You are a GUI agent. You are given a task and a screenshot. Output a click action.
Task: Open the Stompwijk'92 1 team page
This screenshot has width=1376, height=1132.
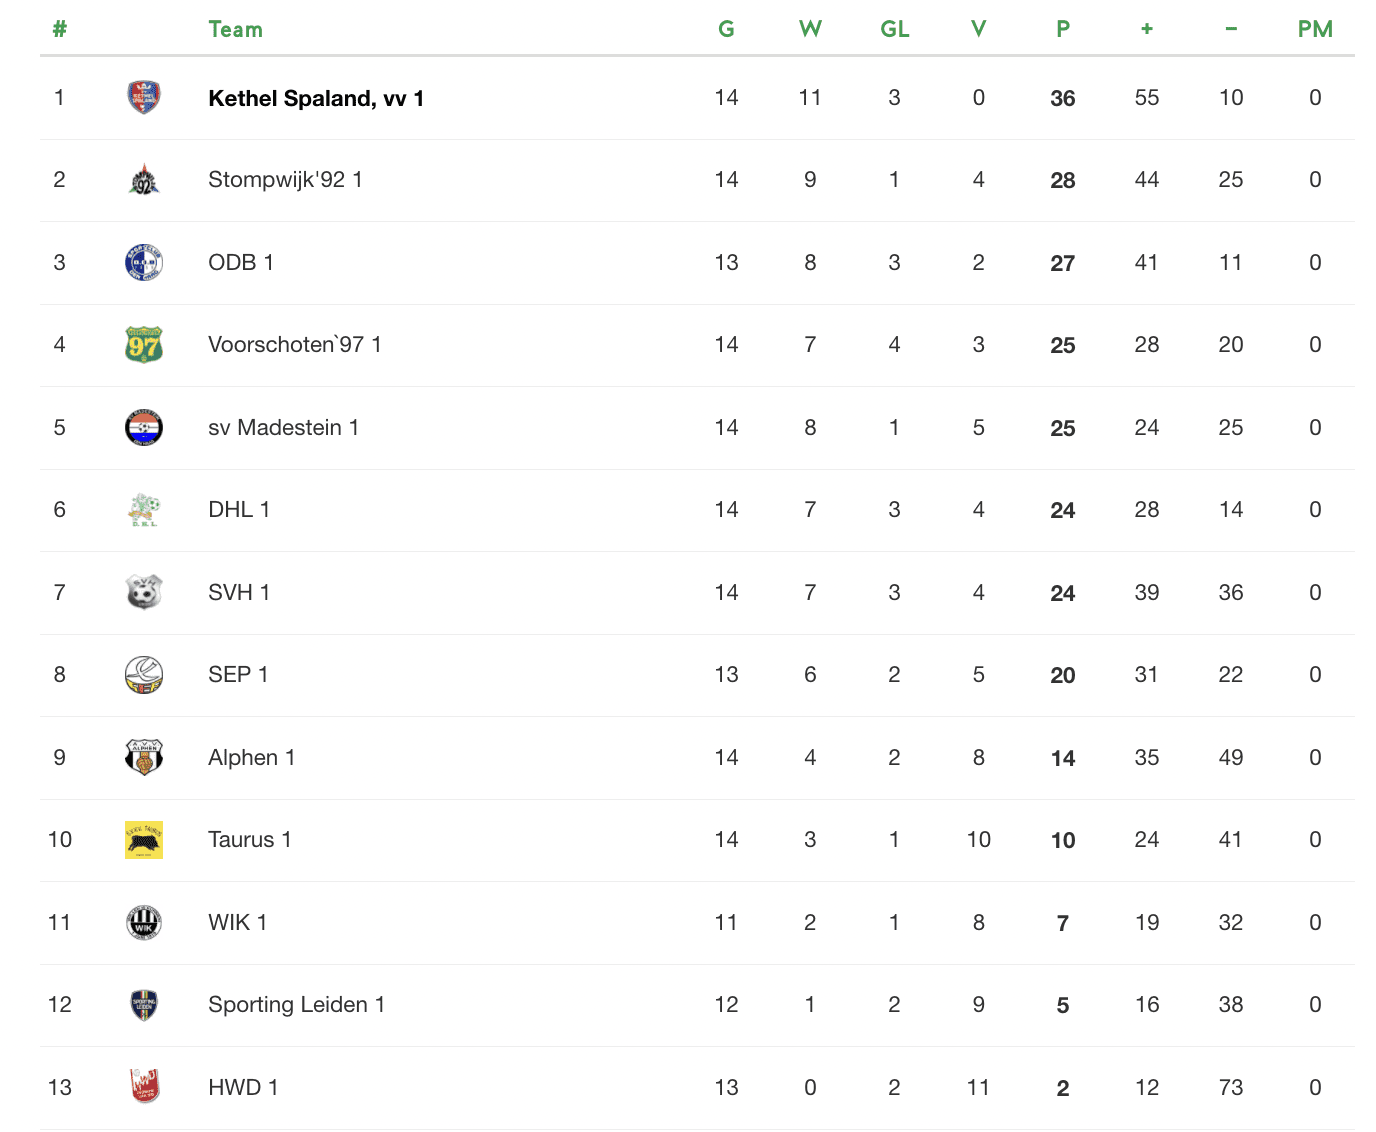pos(285,180)
